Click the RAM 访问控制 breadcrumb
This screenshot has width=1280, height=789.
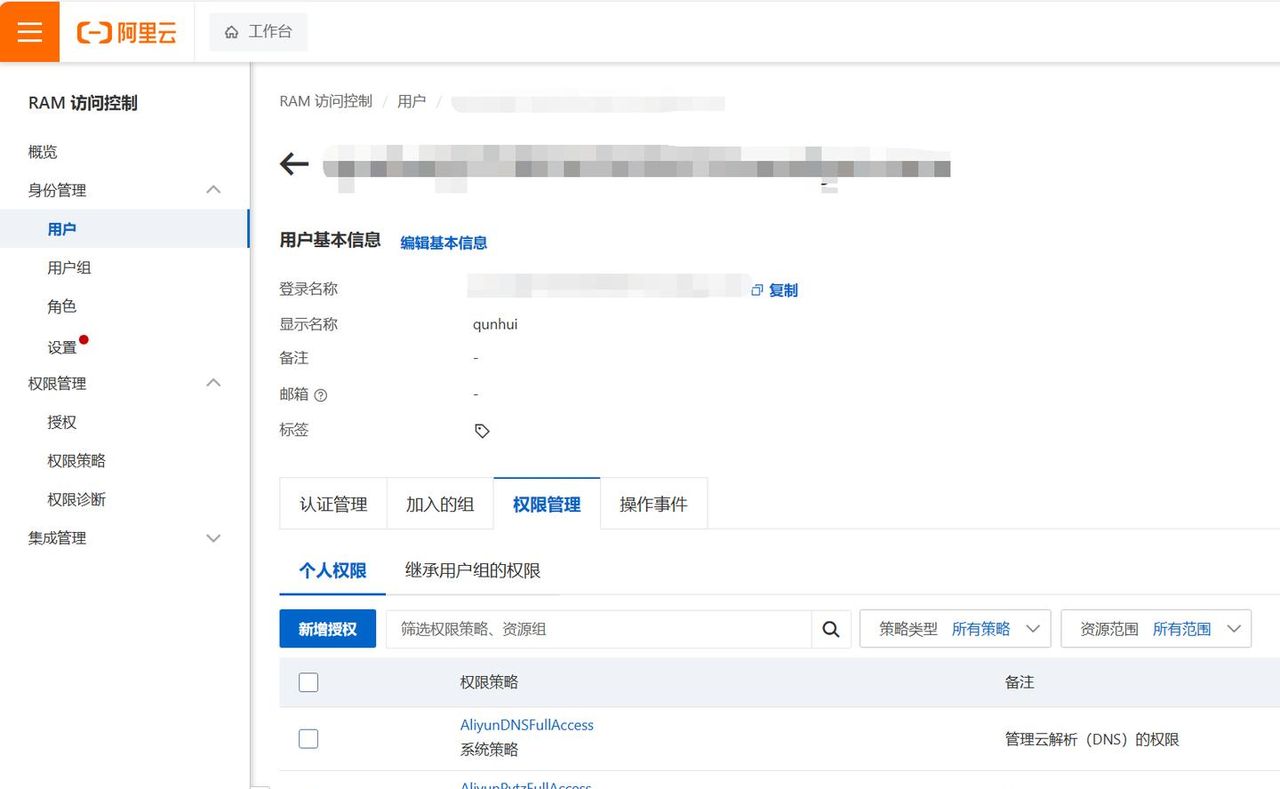(326, 101)
